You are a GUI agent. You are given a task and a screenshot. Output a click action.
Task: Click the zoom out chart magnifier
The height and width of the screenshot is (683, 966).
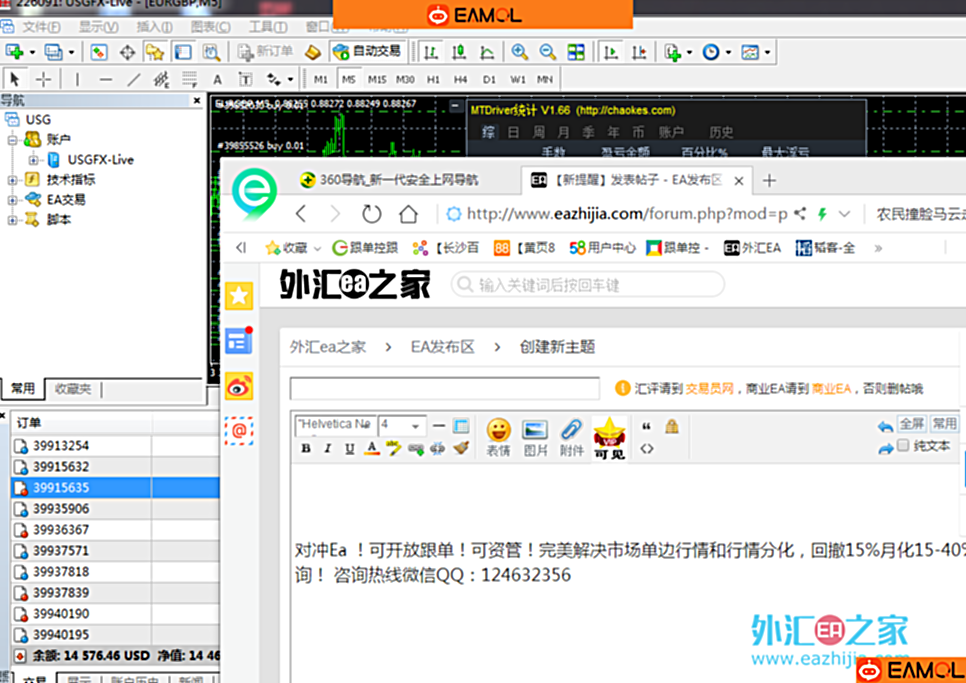point(547,52)
